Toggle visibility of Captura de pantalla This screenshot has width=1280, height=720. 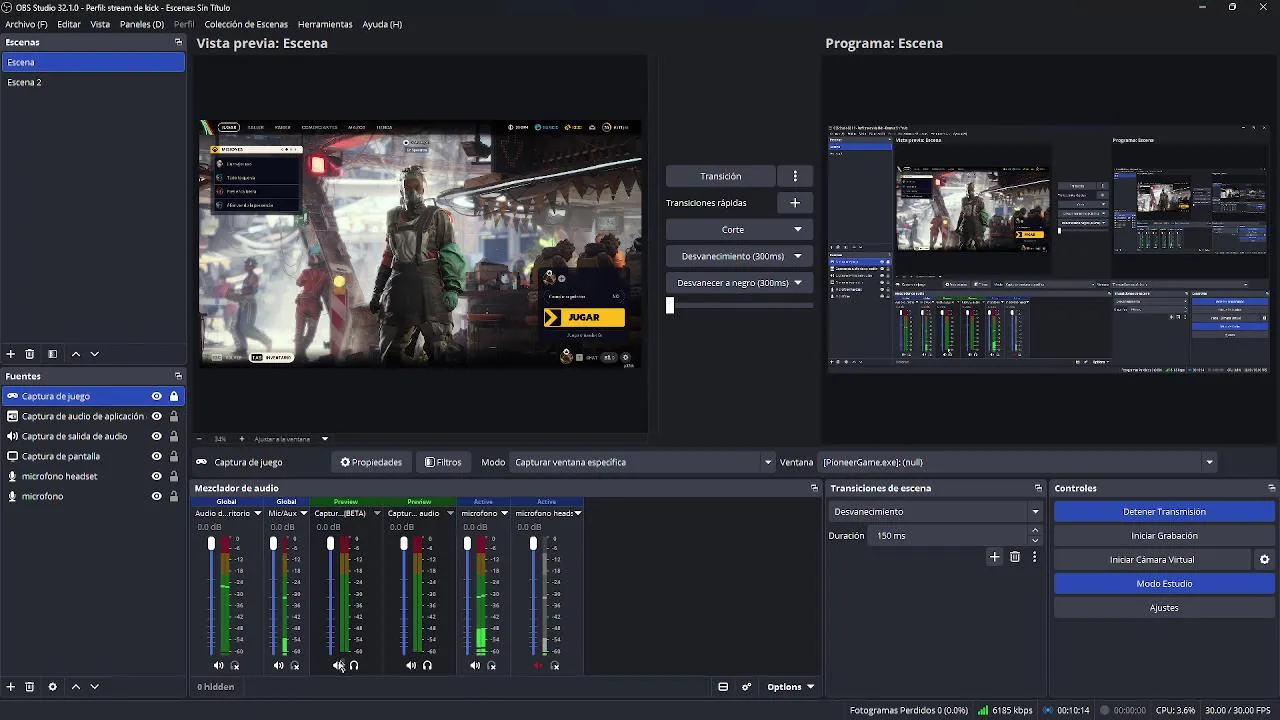tap(156, 456)
